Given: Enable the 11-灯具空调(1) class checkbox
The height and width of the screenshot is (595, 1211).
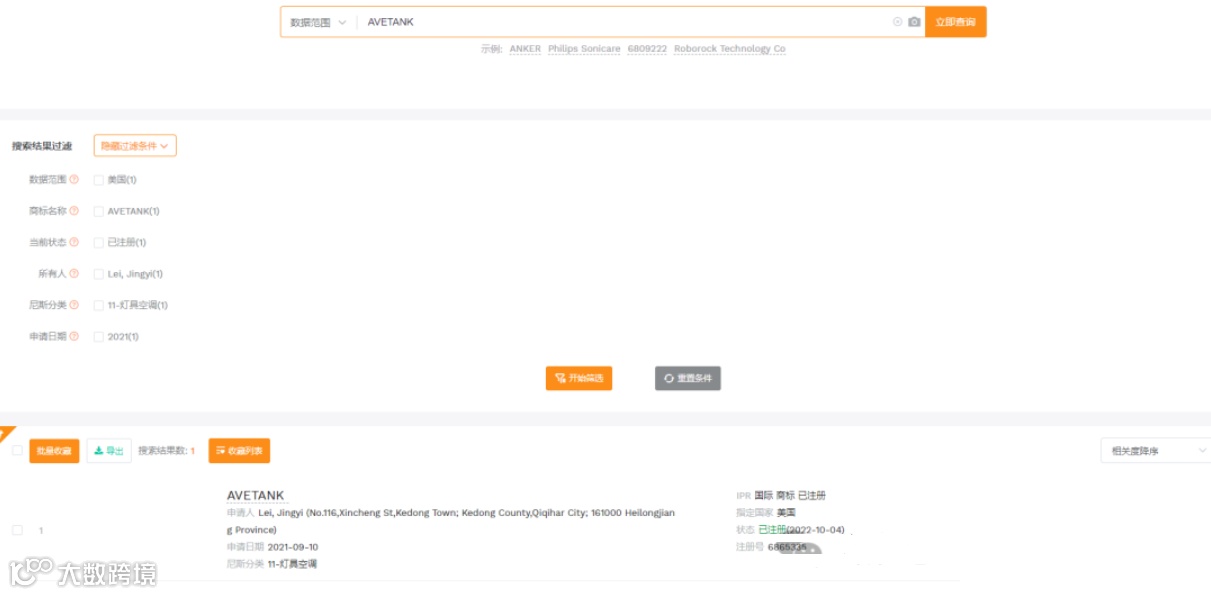Looking at the screenshot, I should point(99,305).
